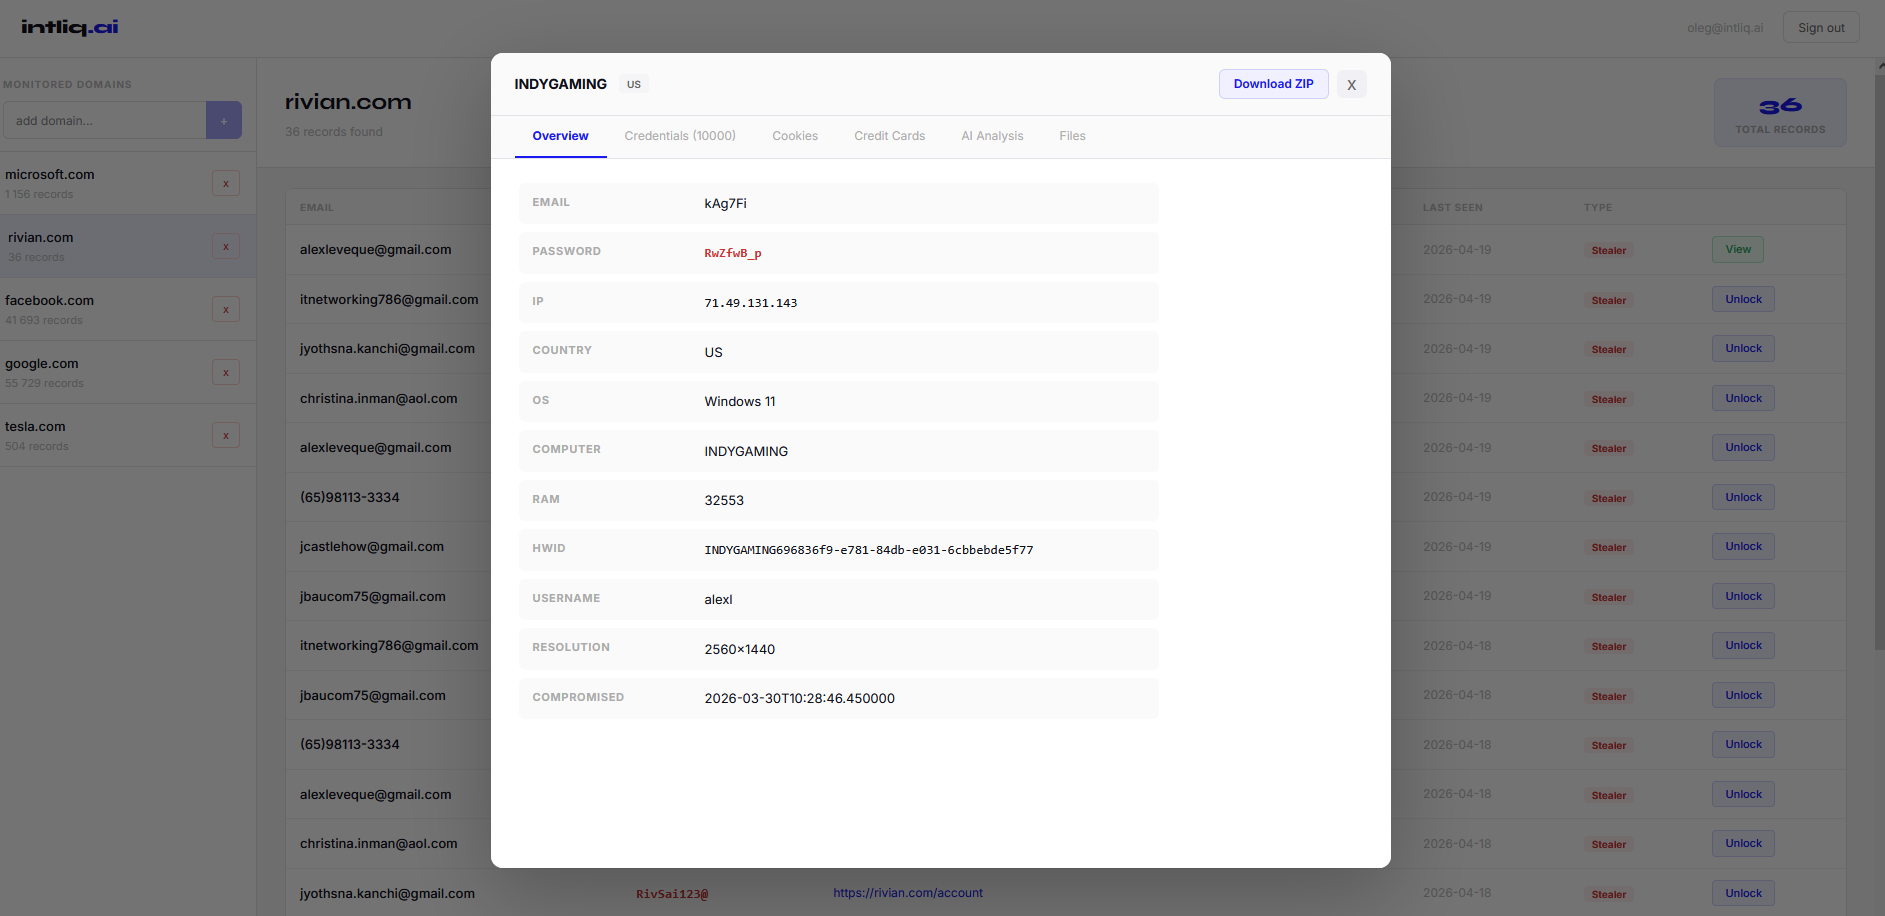This screenshot has width=1885, height=916.
Task: Remove google.com using its x icon
Action: 226,372
